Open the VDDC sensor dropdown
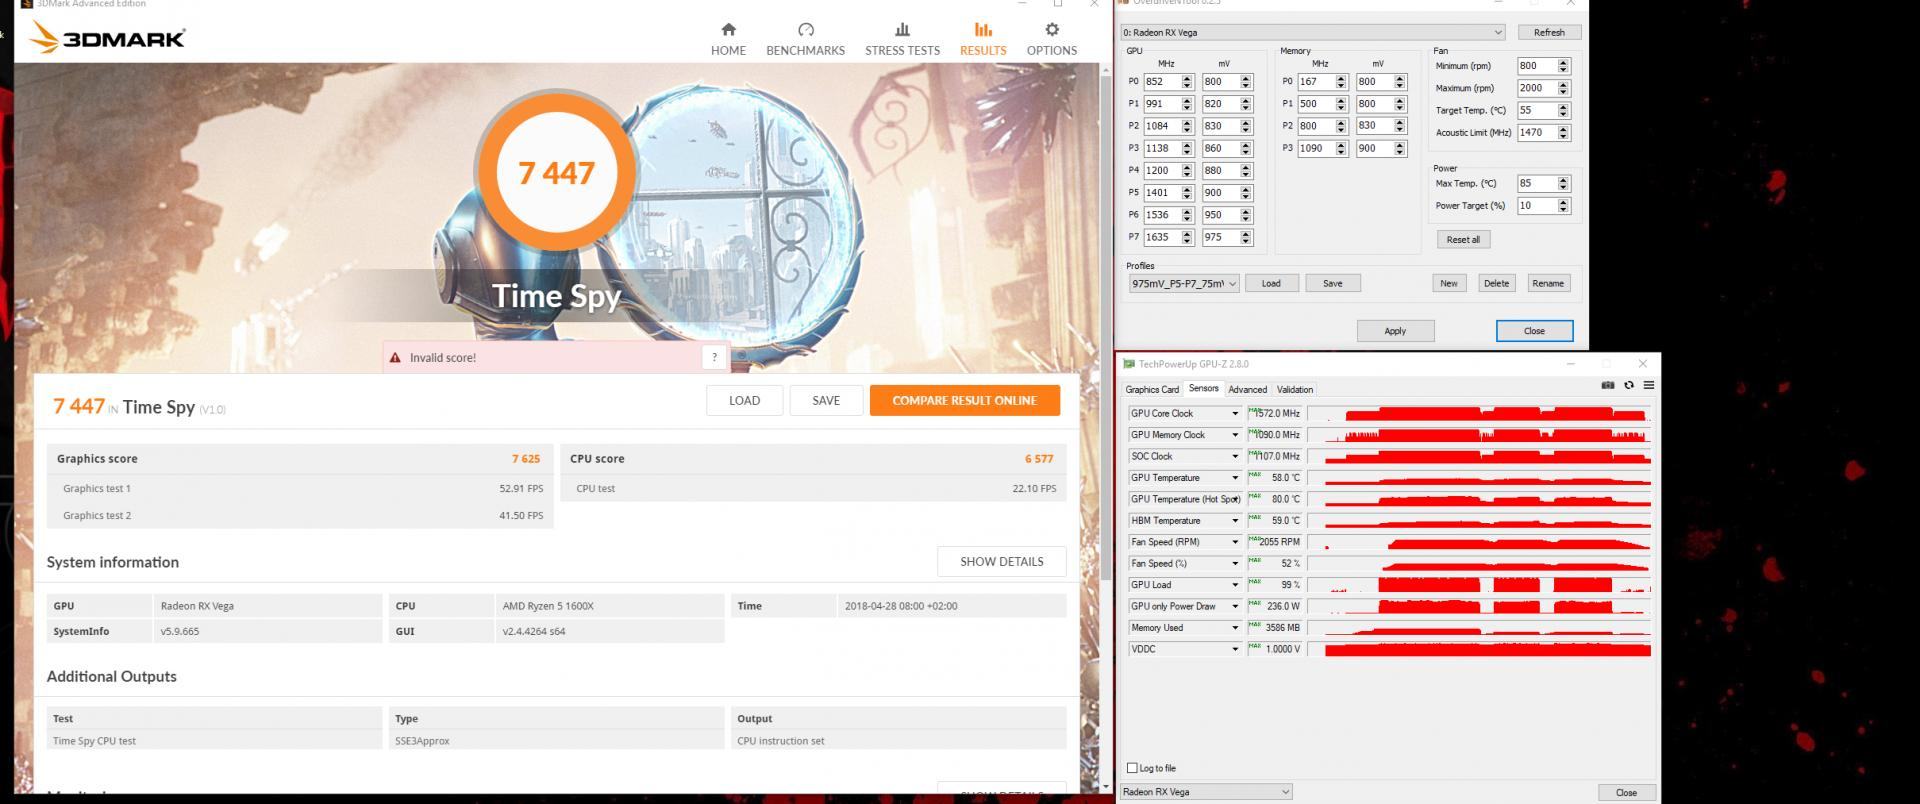This screenshot has height=804, width=1920. (x=1235, y=649)
